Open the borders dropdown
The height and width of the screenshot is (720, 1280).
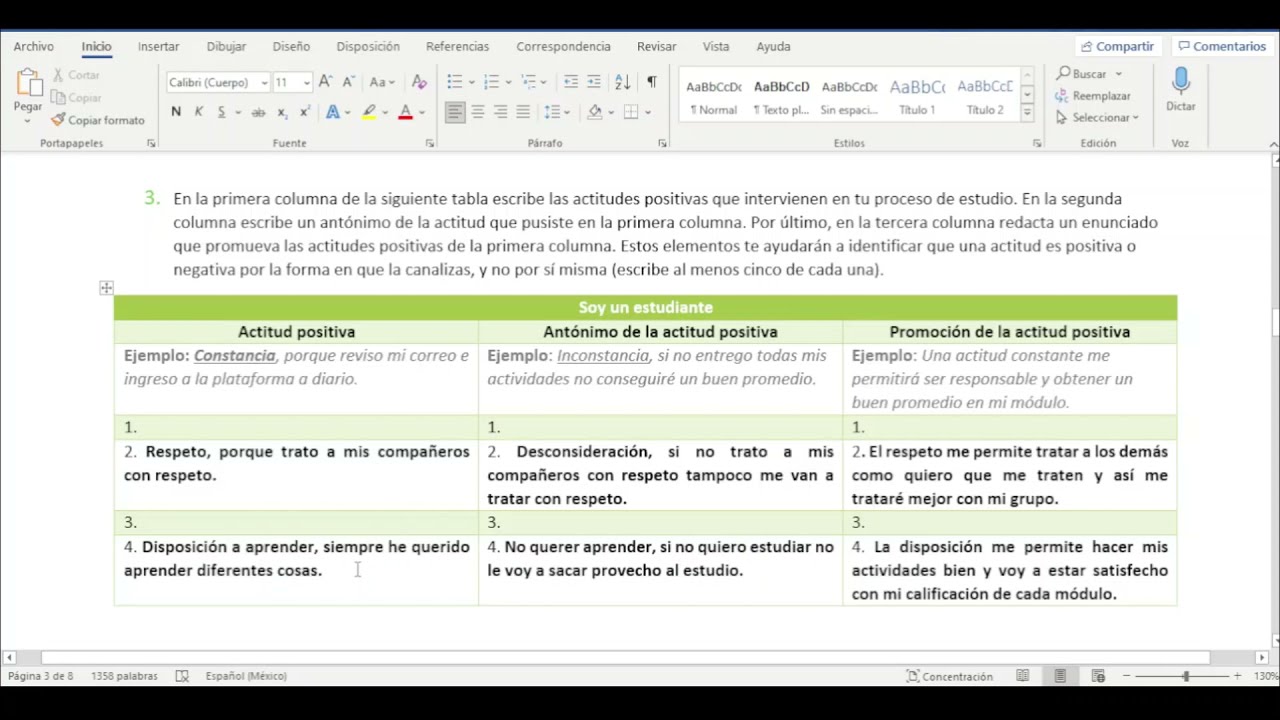click(647, 113)
